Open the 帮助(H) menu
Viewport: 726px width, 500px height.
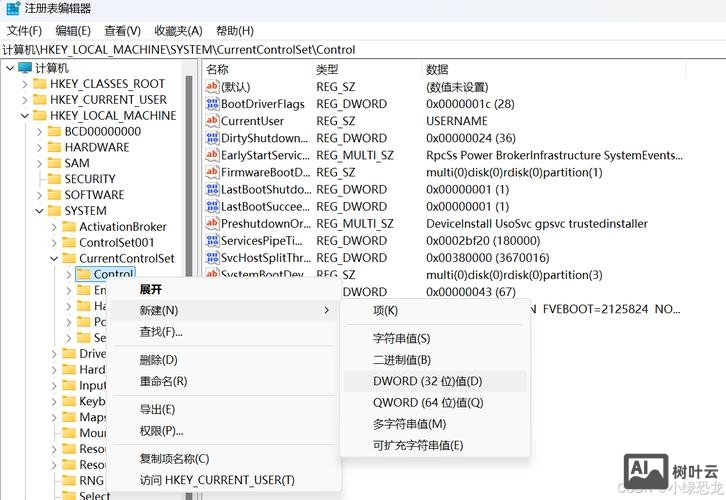[235, 31]
